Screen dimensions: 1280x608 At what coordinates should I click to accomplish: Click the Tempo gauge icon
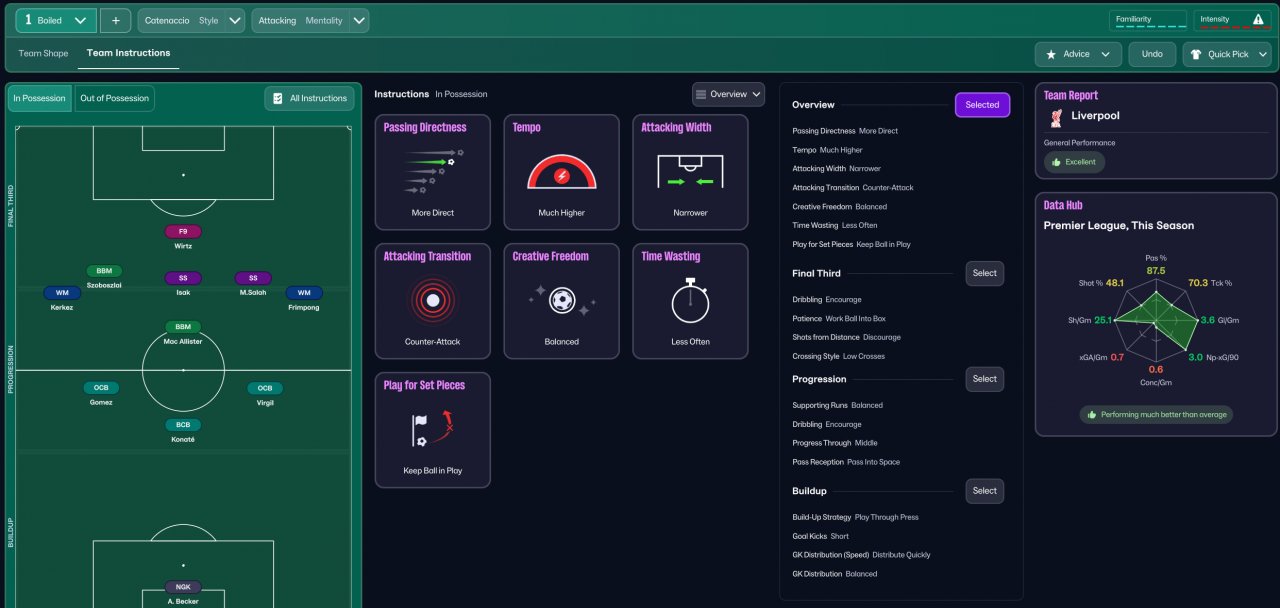click(561, 172)
